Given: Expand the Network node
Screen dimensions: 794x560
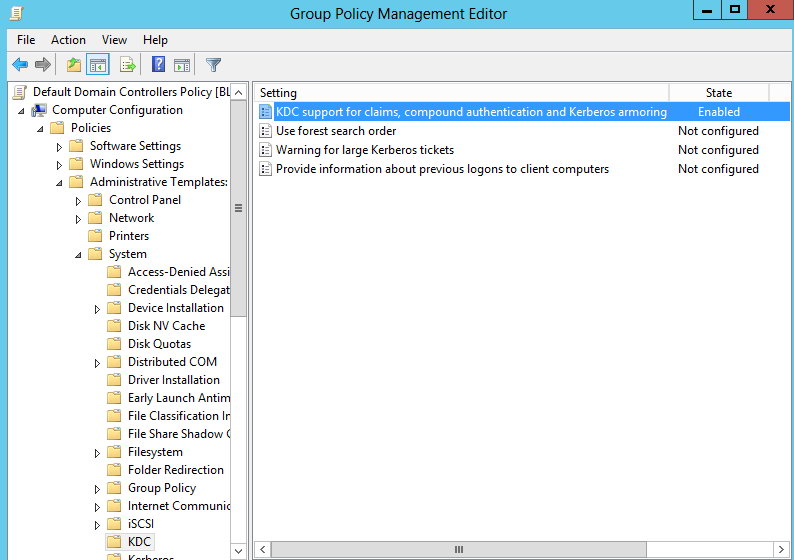Looking at the screenshot, I should pyautogui.click(x=78, y=219).
